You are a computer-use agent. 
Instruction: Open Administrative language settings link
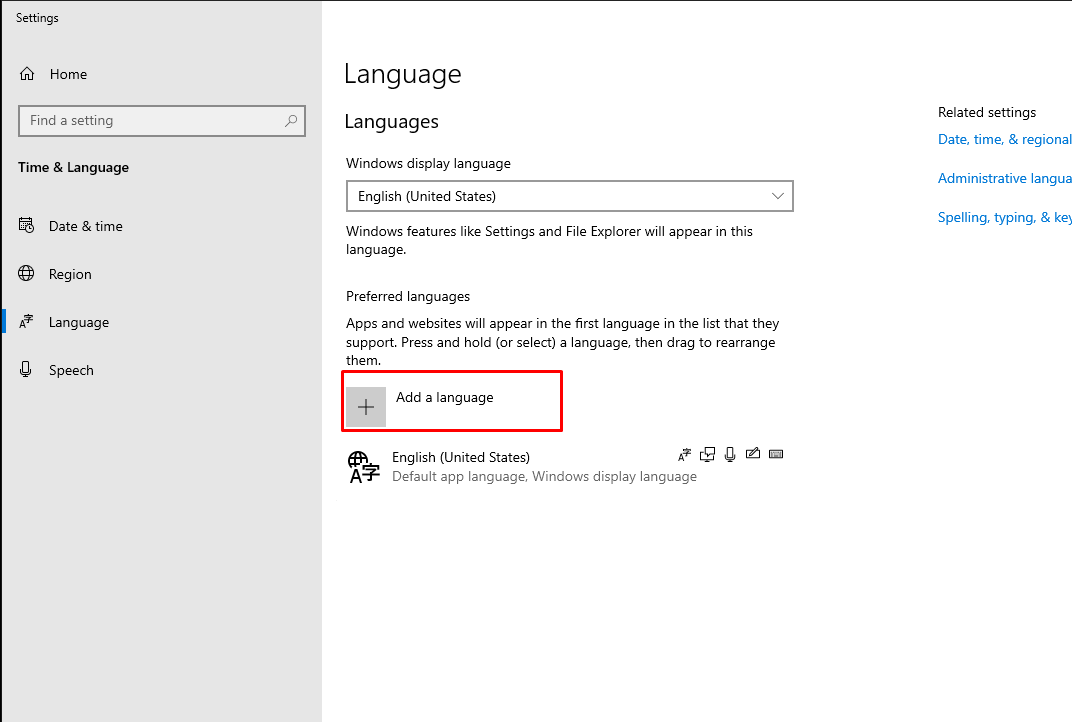(1004, 179)
